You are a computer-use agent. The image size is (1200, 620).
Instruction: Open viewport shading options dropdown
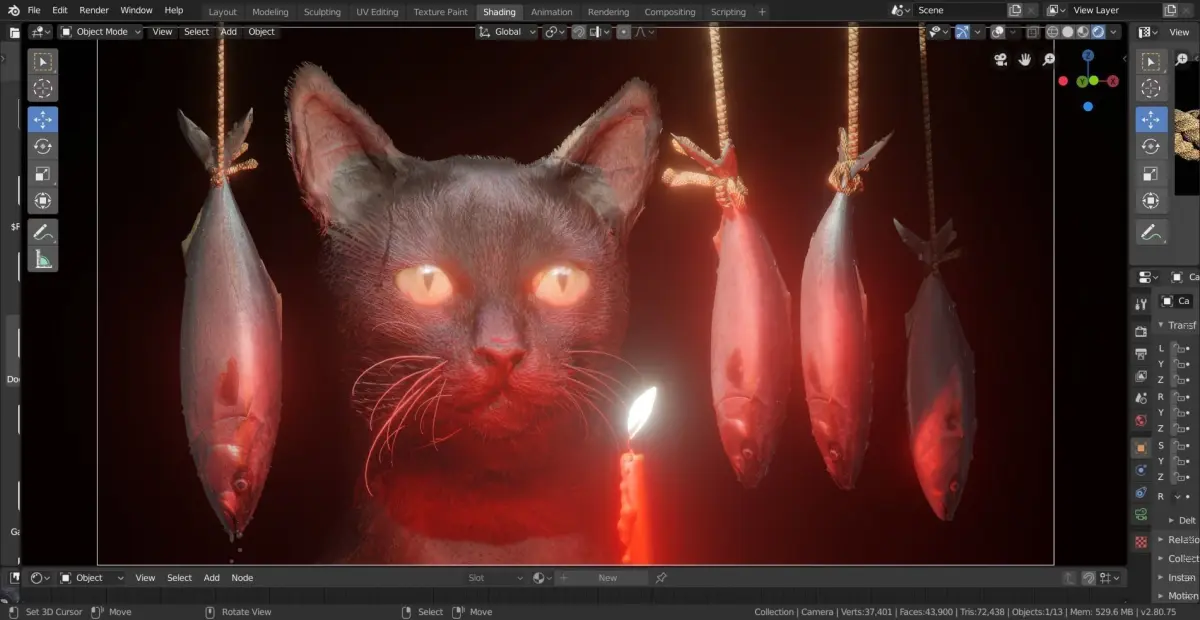(x=1115, y=32)
